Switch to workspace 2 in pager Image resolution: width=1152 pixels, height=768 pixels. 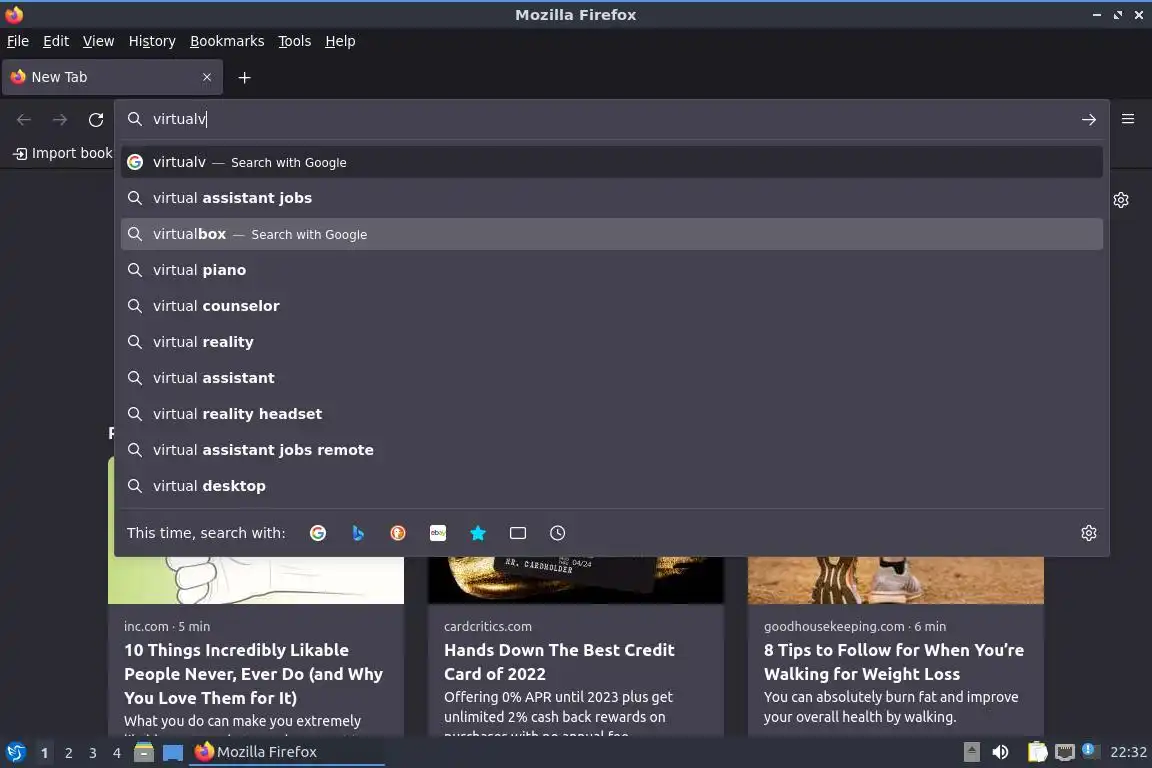(68, 753)
